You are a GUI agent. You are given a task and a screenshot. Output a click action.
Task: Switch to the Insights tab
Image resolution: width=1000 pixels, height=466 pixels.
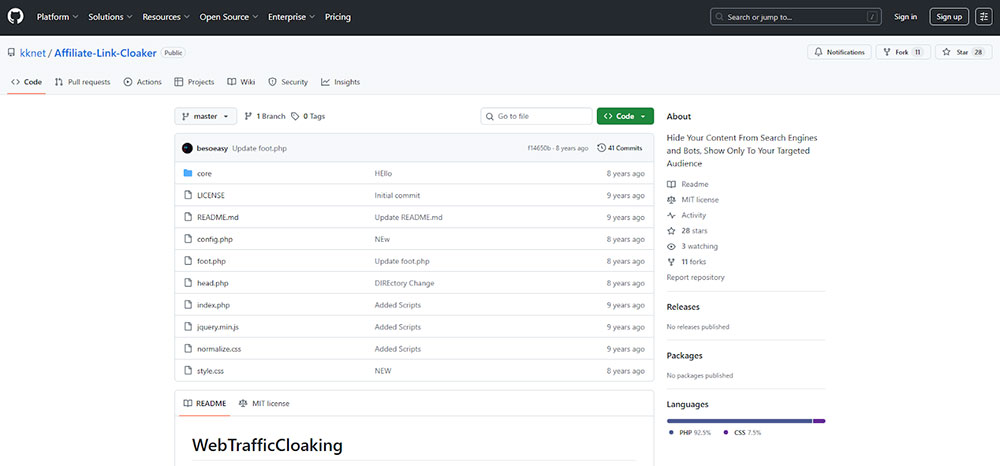[x=341, y=82]
